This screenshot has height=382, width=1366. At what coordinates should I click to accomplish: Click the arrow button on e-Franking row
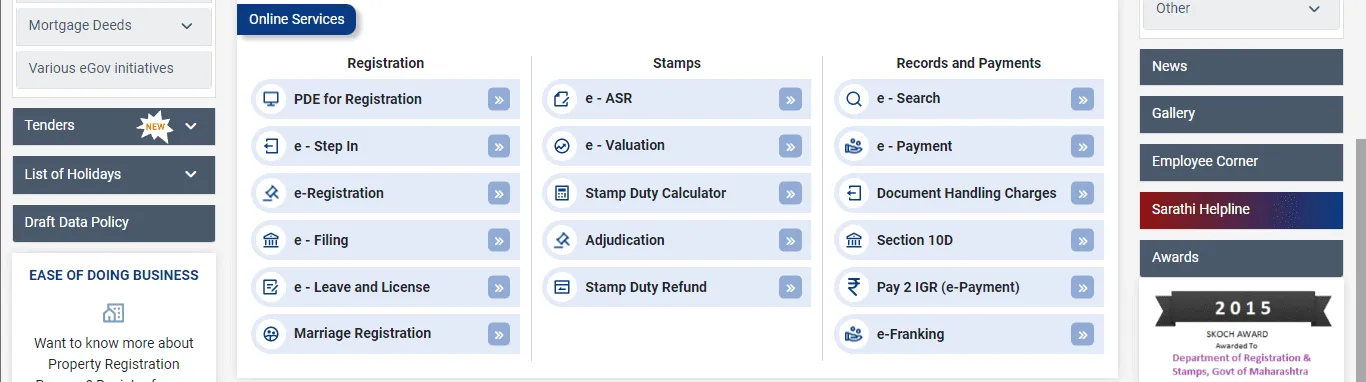[1082, 334]
